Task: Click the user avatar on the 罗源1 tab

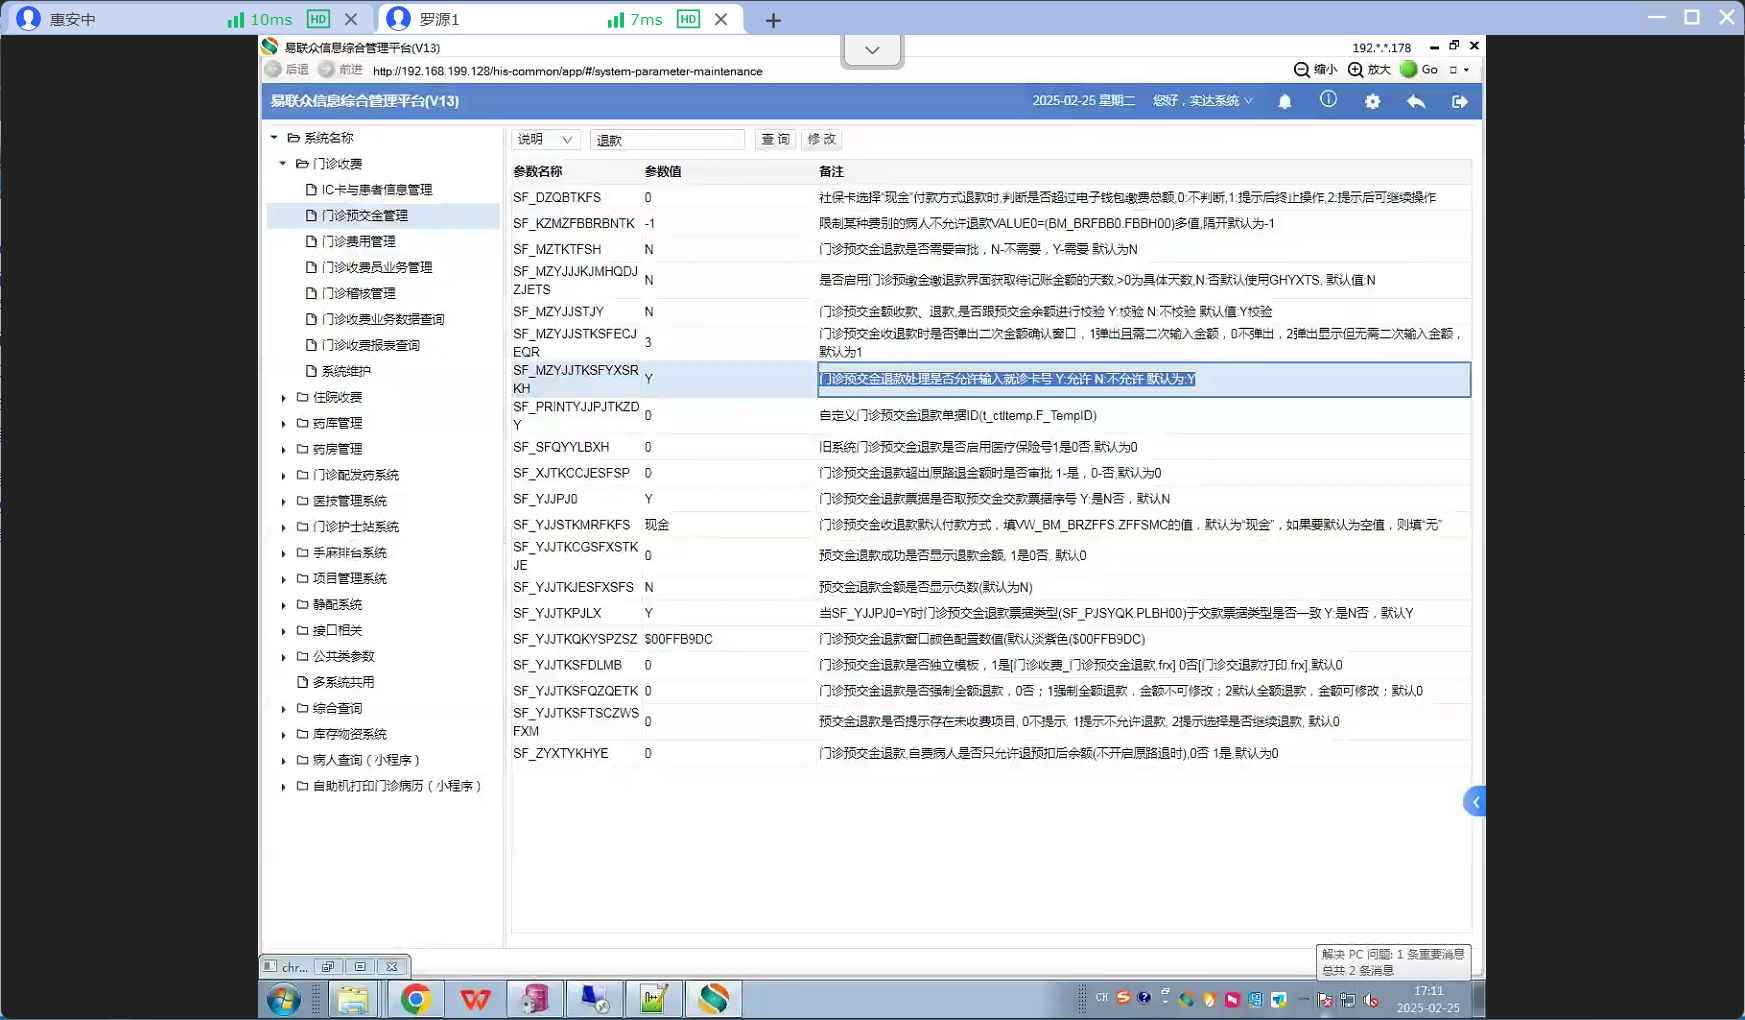Action: (x=398, y=19)
